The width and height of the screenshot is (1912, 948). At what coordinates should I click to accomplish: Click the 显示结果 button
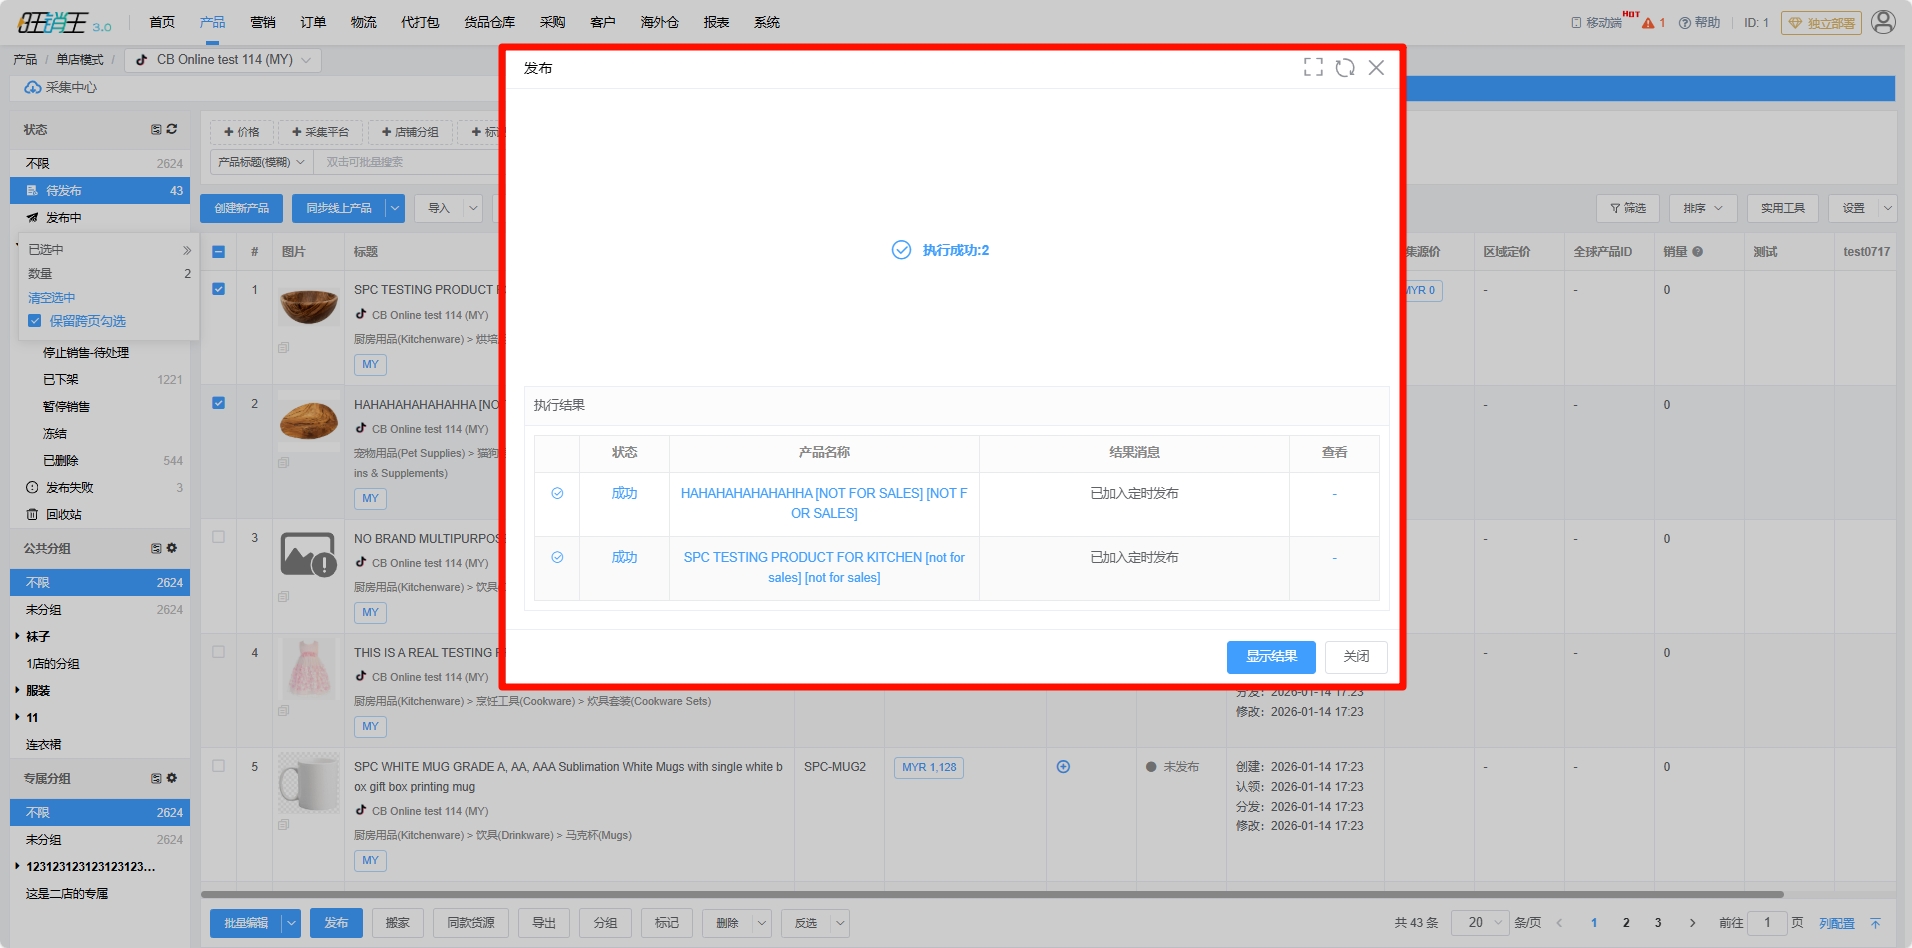click(x=1270, y=657)
